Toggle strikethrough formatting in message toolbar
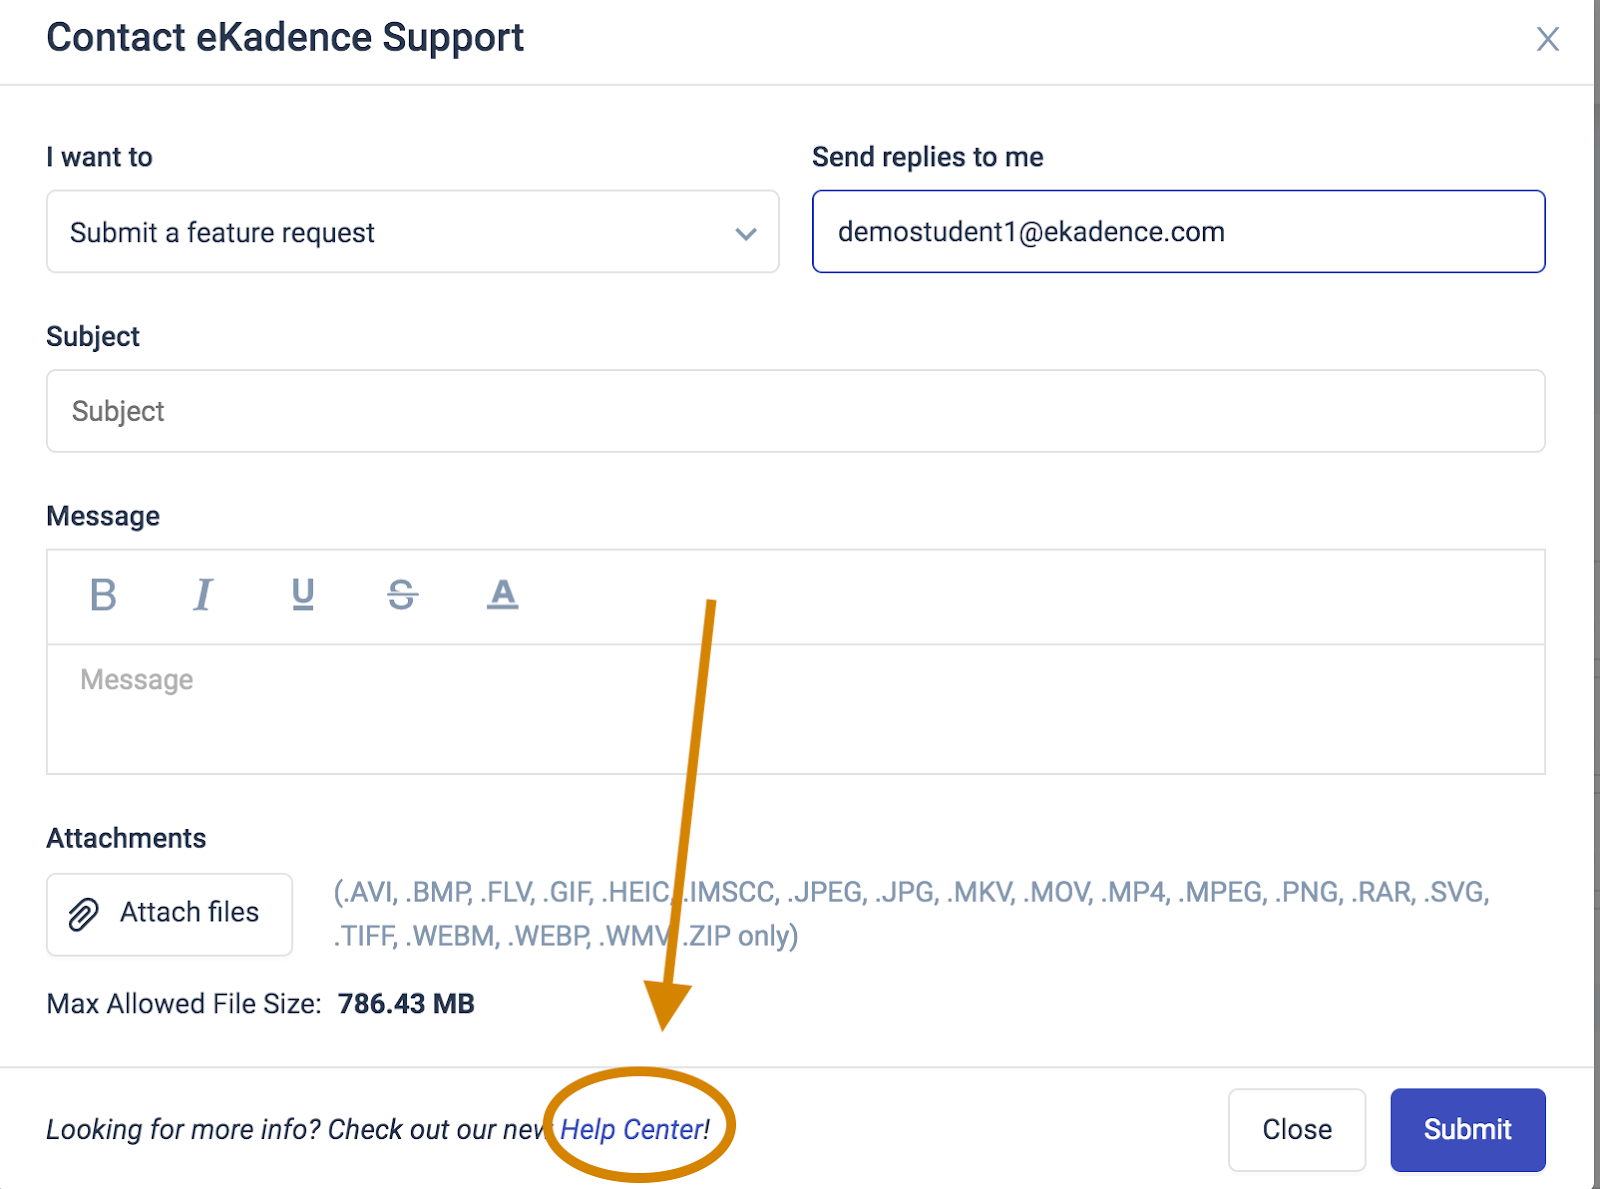 click(x=402, y=595)
